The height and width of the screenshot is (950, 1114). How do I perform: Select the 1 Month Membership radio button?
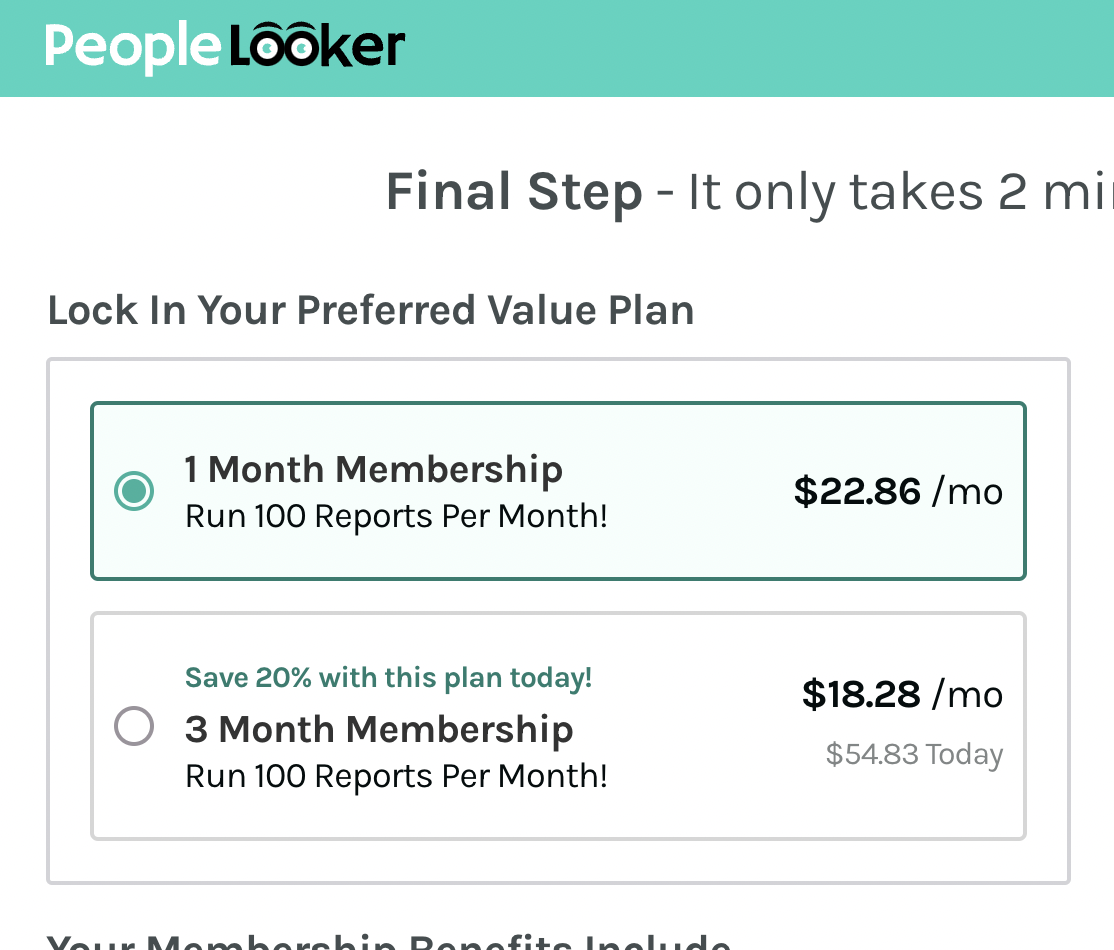(134, 491)
